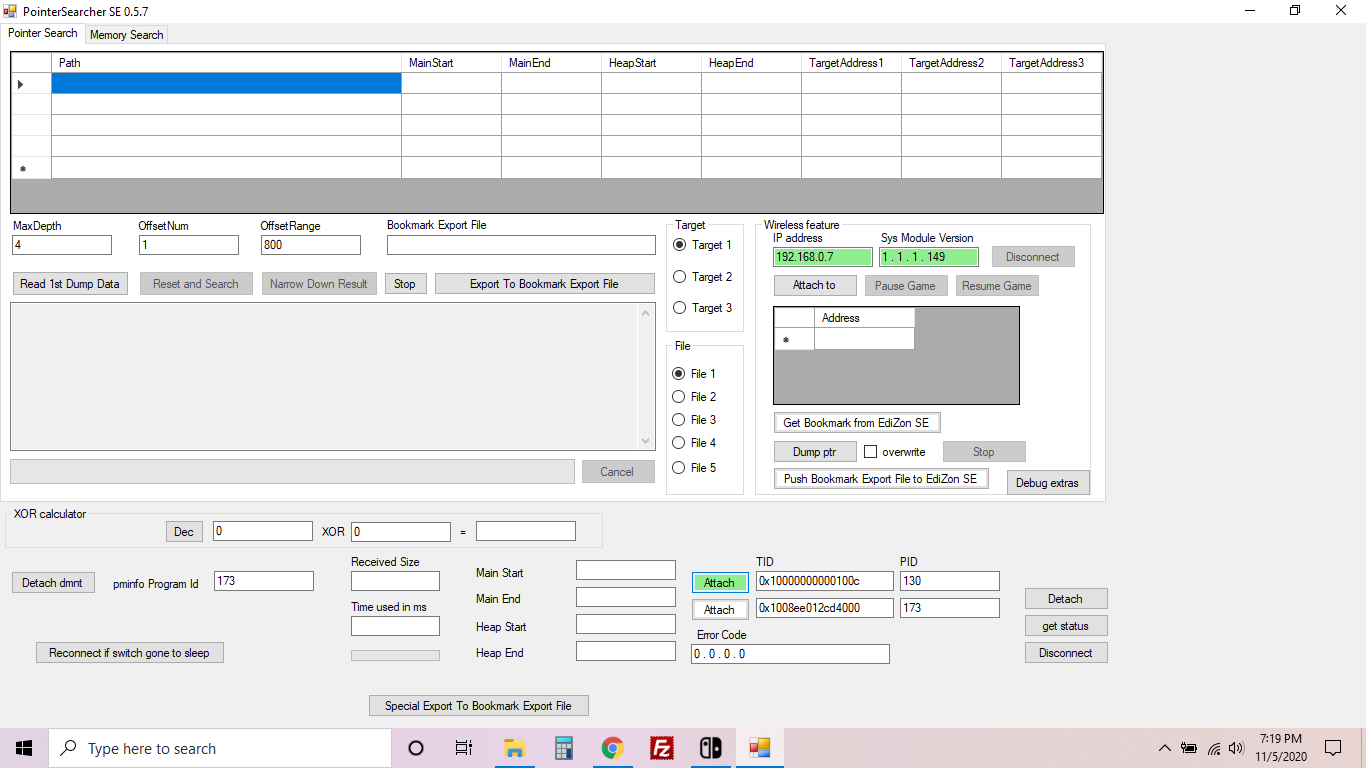Select the Target 3 radio button

tap(680, 308)
